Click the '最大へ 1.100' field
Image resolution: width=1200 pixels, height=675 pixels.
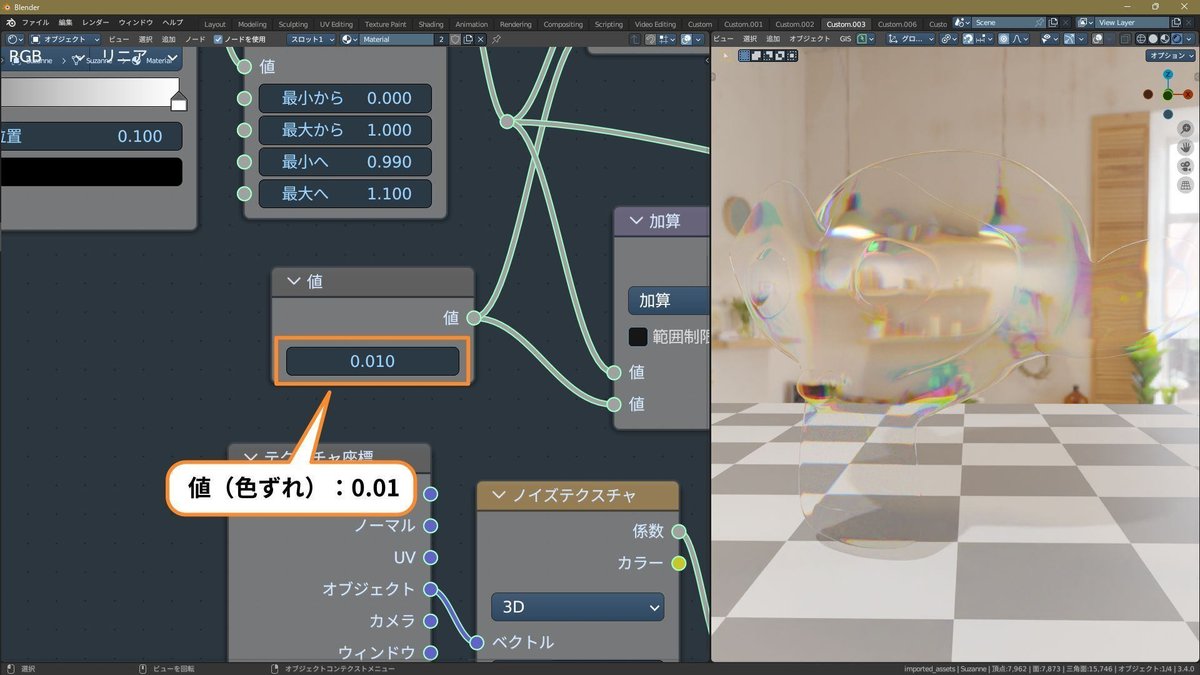(345, 194)
